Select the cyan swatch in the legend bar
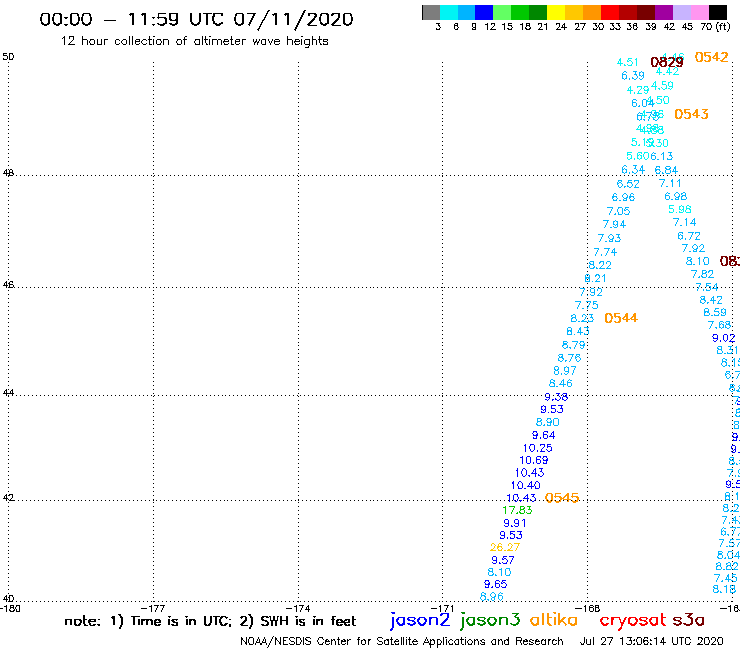 pyautogui.click(x=449, y=12)
